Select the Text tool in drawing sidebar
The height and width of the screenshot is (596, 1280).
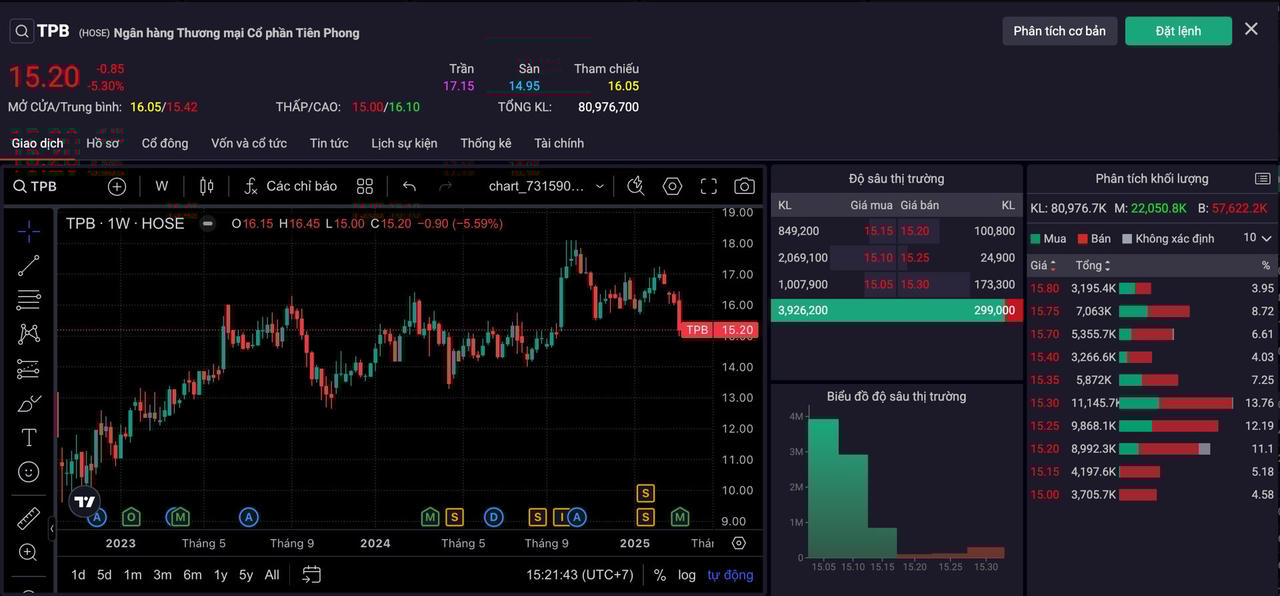[x=29, y=437]
